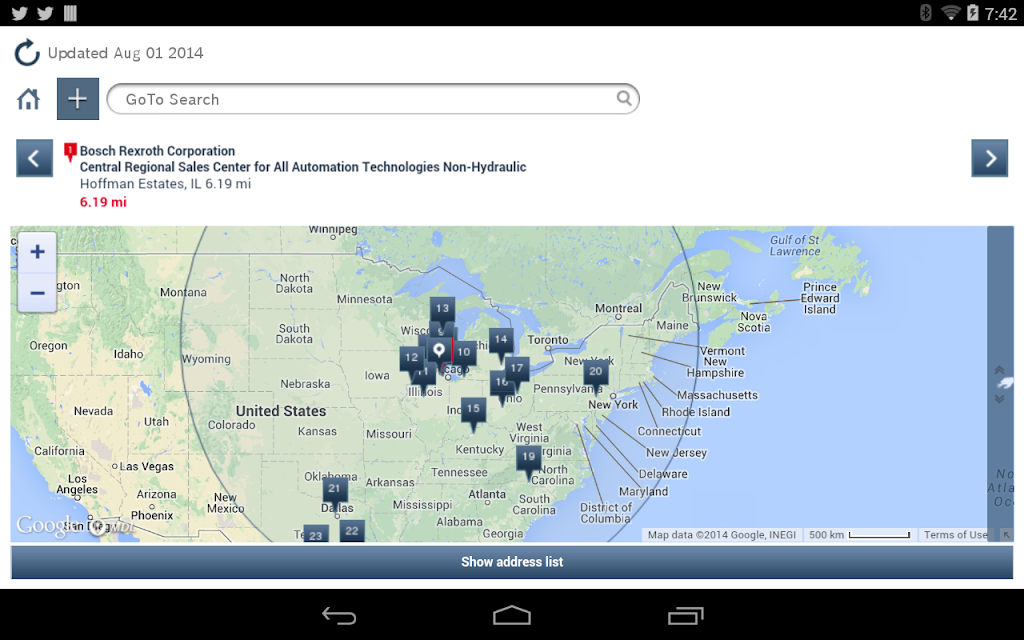Select map marker 16
Screen dimensions: 1024x640
tap(500, 385)
